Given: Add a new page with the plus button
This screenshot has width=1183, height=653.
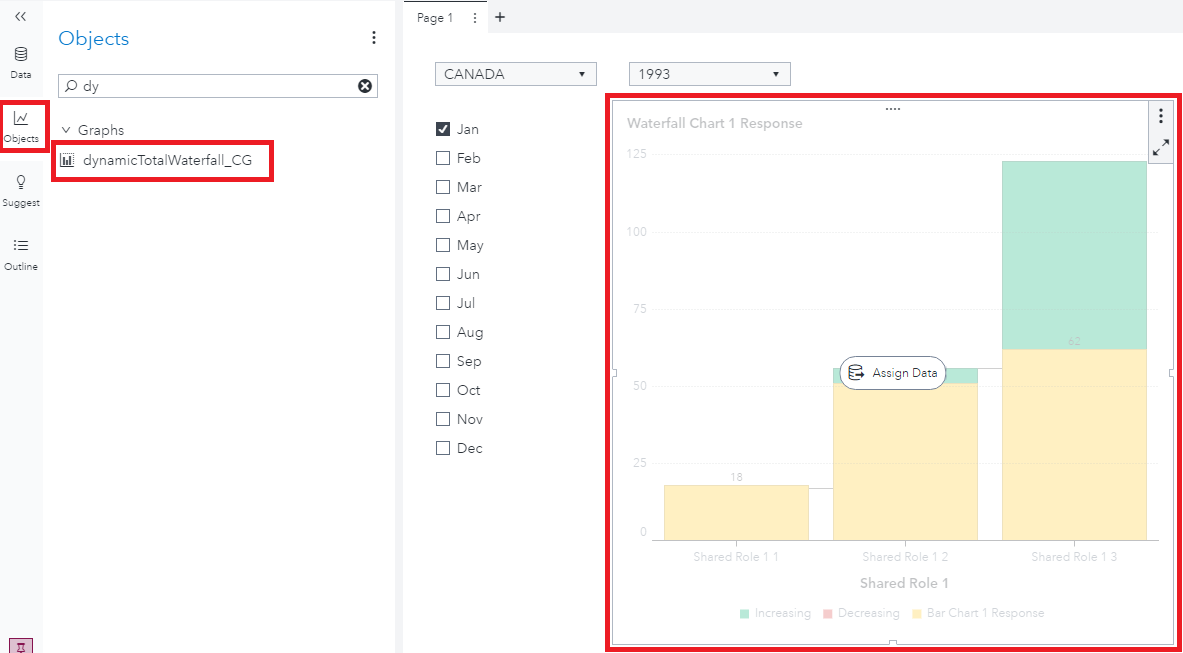Looking at the screenshot, I should (x=499, y=17).
